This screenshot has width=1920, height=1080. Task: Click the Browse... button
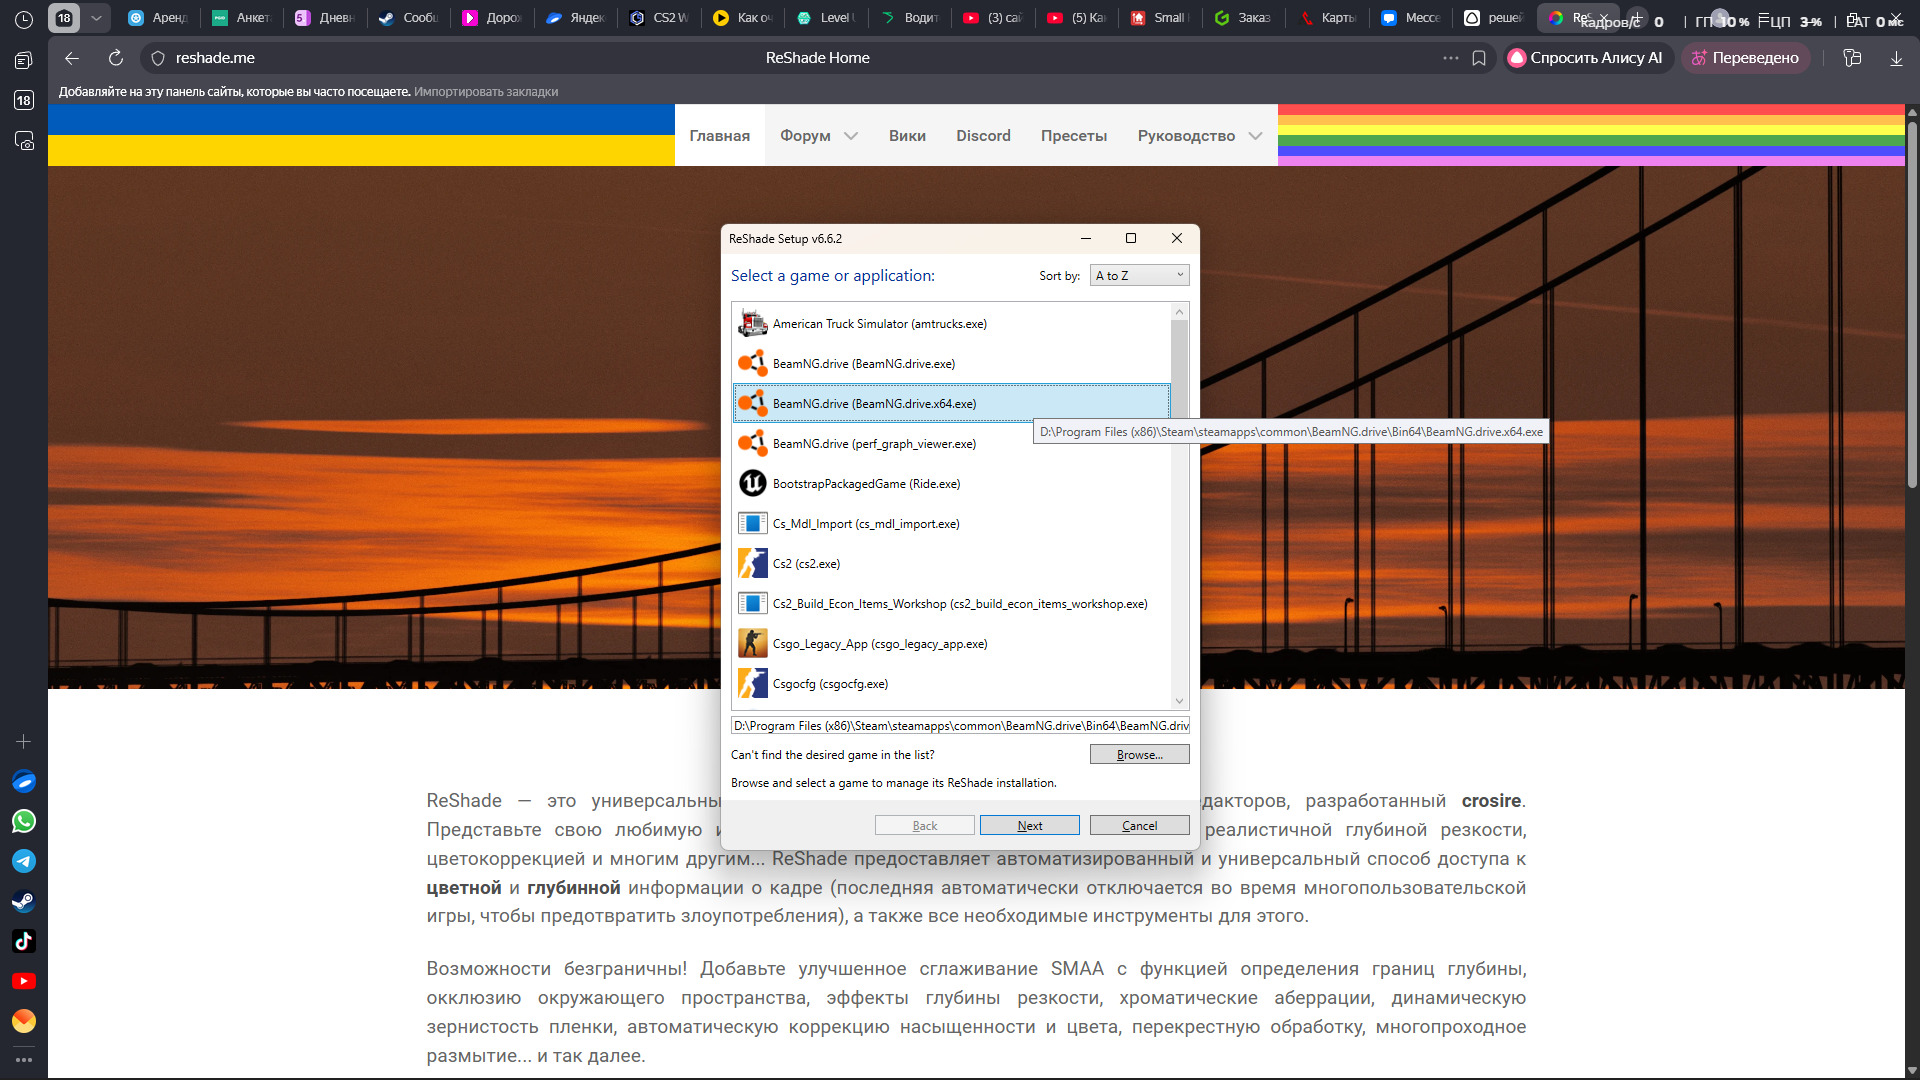click(x=1139, y=754)
